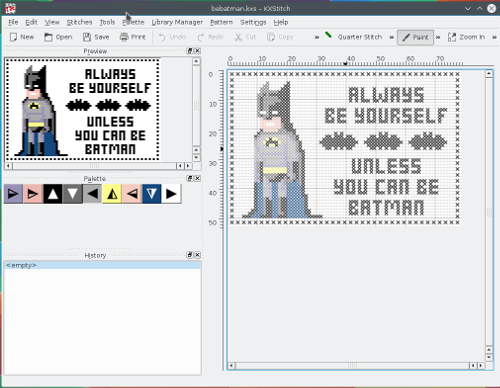
Task: Select the black palette swatch with white triangle
Action: click(53, 194)
